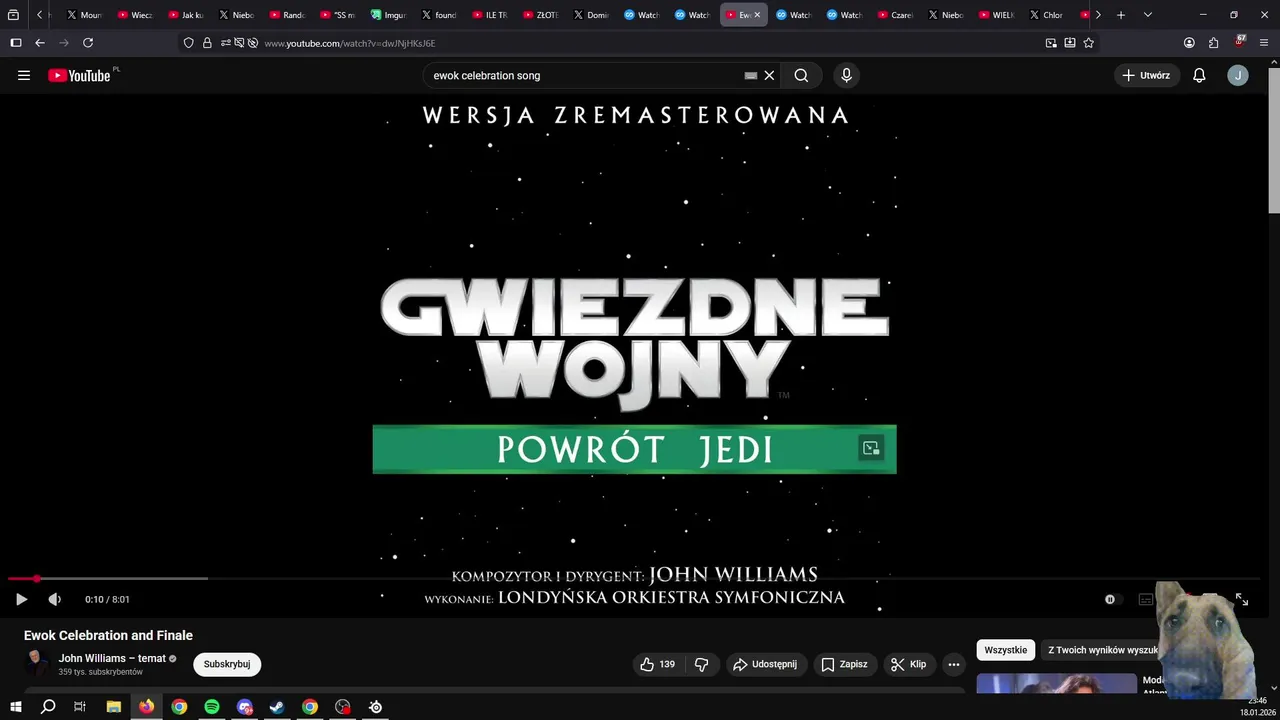The image size is (1280, 720).
Task: Open Steam from the taskbar
Action: pos(277,707)
